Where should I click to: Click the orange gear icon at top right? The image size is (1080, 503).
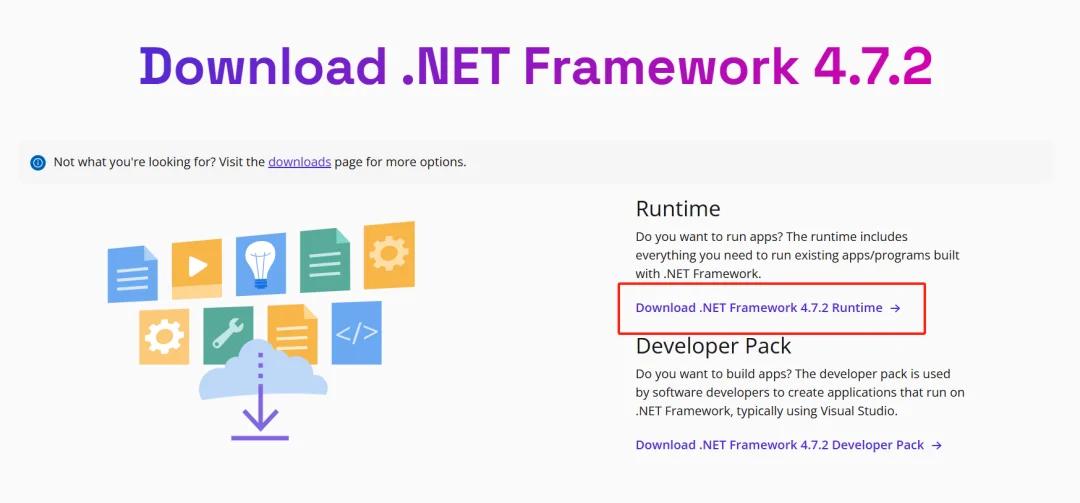click(389, 254)
